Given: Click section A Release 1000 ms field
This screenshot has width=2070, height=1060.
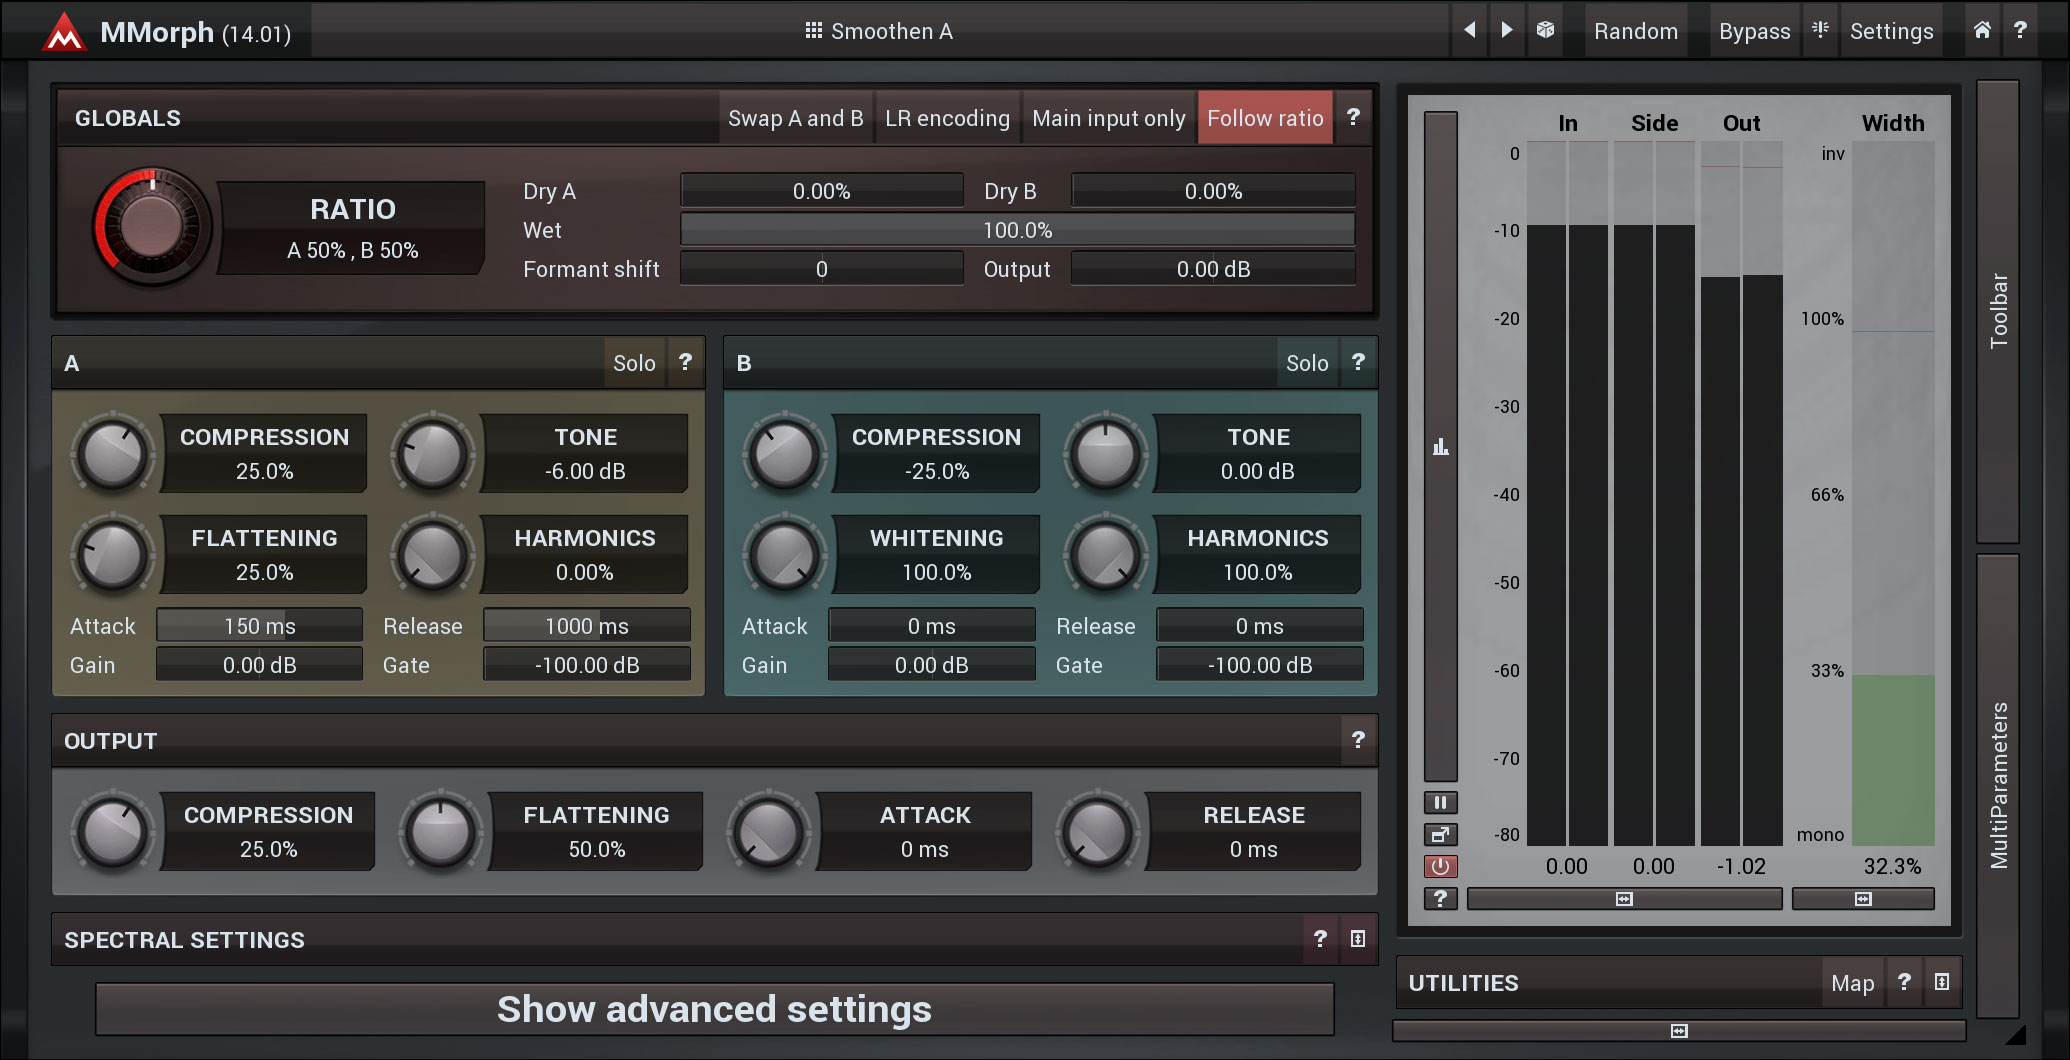Looking at the screenshot, I should [586, 626].
